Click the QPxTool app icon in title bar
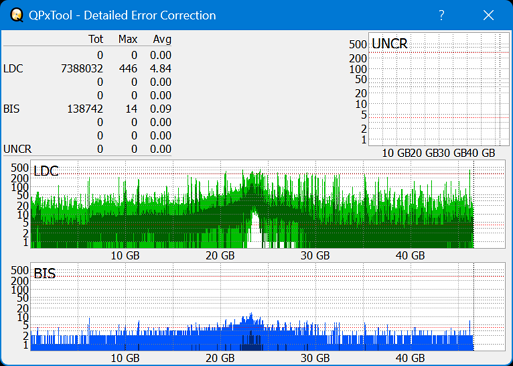This screenshot has height=366, width=513. coord(16,15)
